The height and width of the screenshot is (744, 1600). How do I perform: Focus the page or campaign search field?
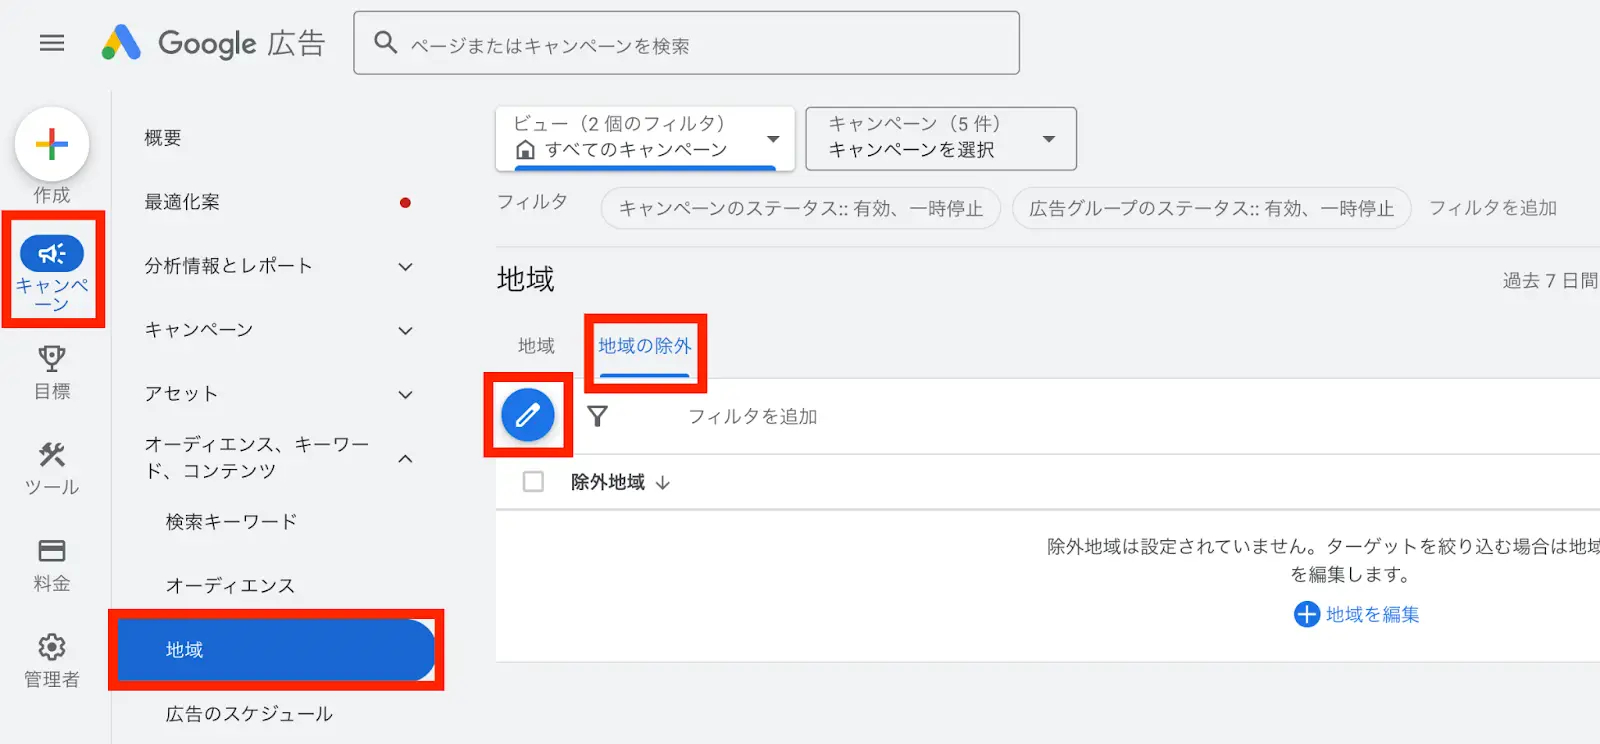(x=686, y=43)
